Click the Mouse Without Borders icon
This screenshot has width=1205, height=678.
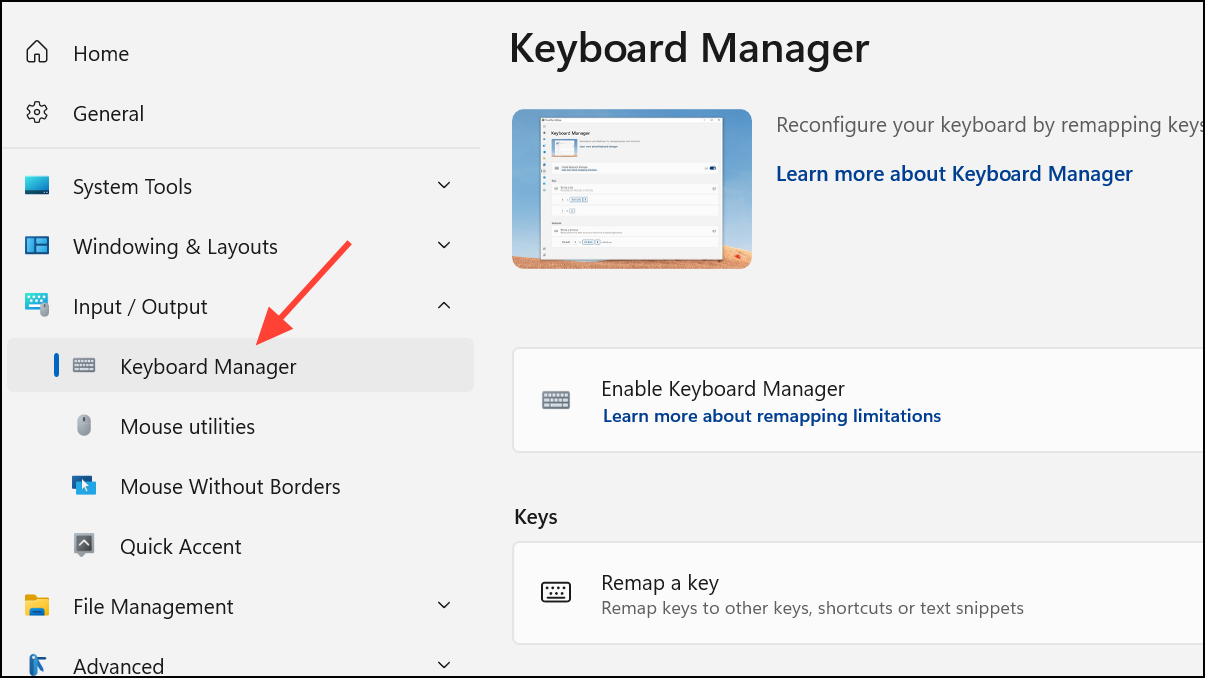(x=84, y=486)
